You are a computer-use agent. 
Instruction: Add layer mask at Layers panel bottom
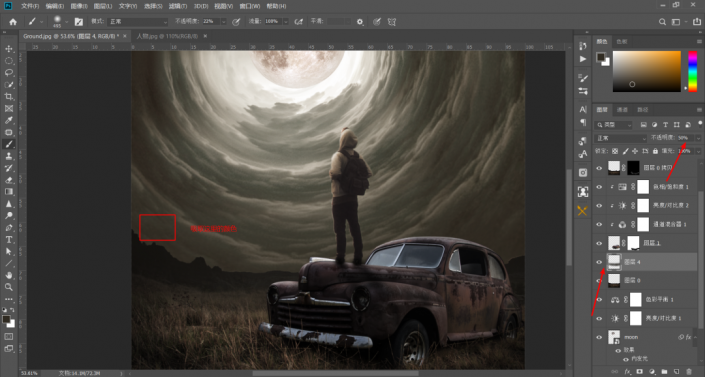(639, 372)
